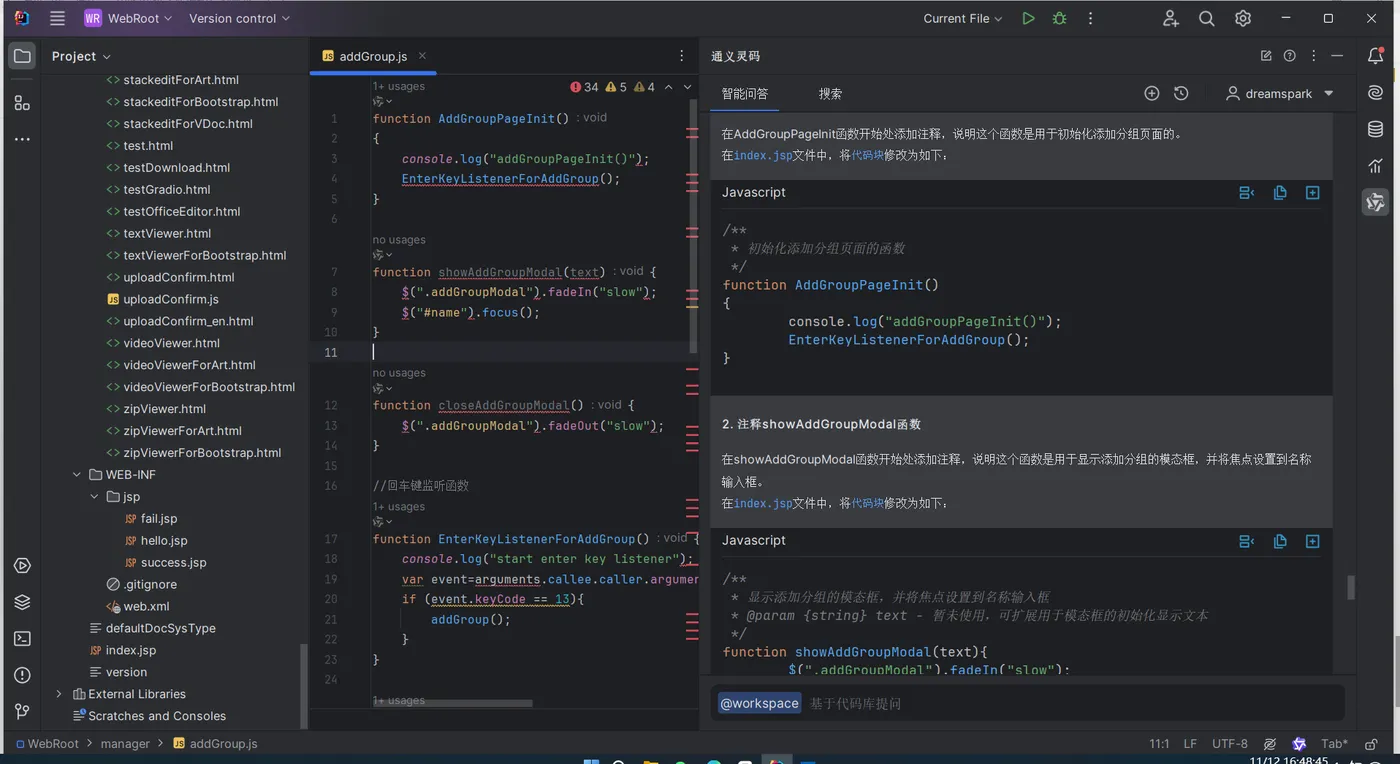This screenshot has width=1400, height=764.
Task: Select uploadConfirm.js in project tree
Action: [x=171, y=299]
